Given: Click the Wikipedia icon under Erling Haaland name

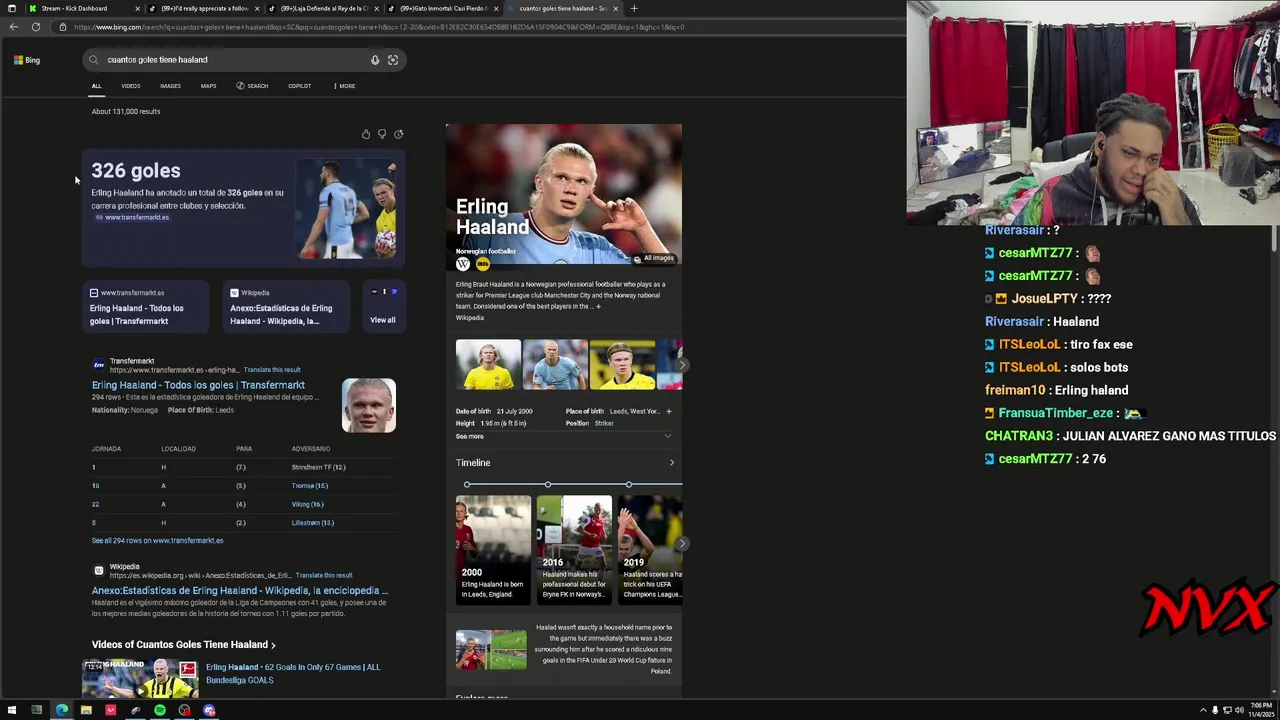Looking at the screenshot, I should (x=463, y=264).
